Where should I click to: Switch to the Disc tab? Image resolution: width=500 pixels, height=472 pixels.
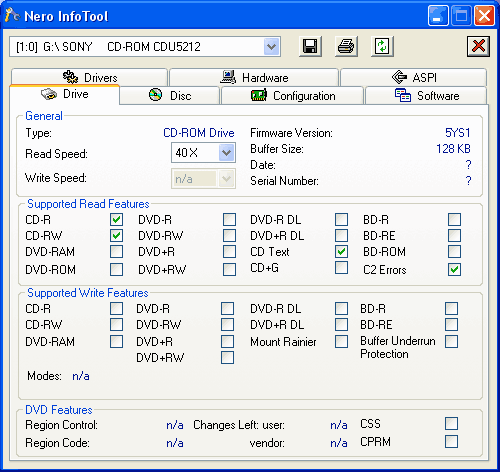[170, 96]
